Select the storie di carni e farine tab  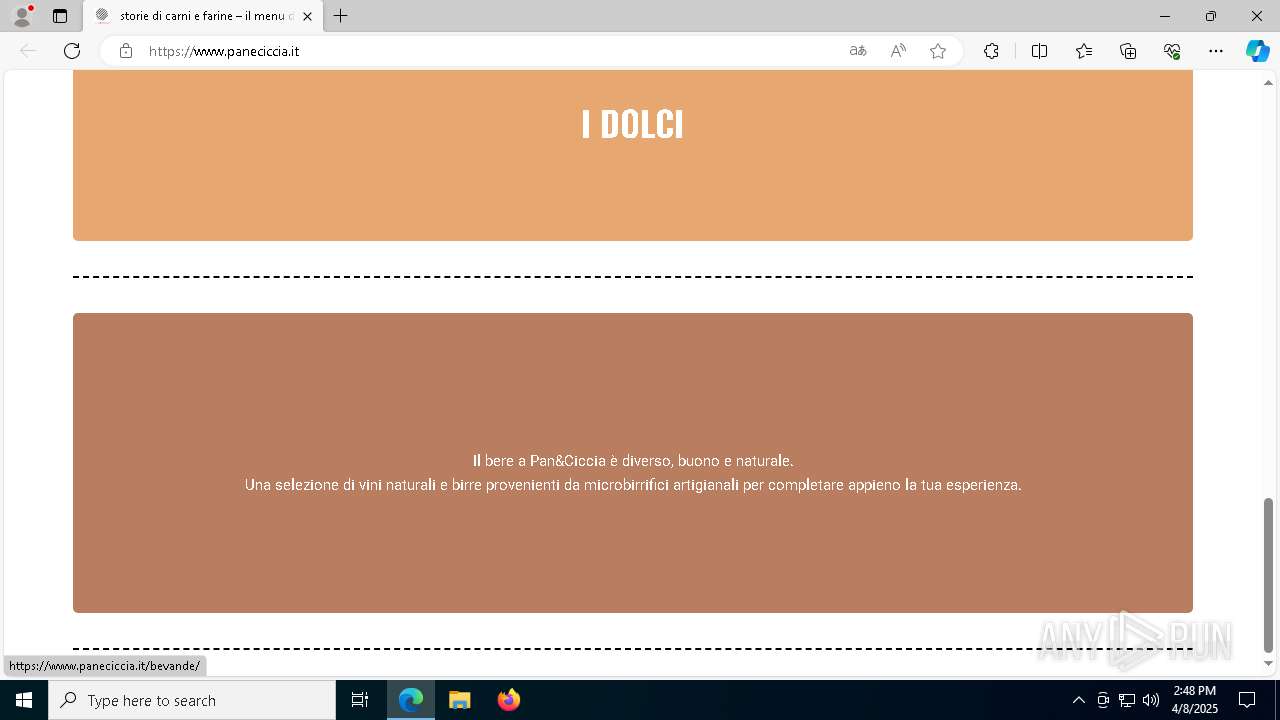tap(203, 16)
